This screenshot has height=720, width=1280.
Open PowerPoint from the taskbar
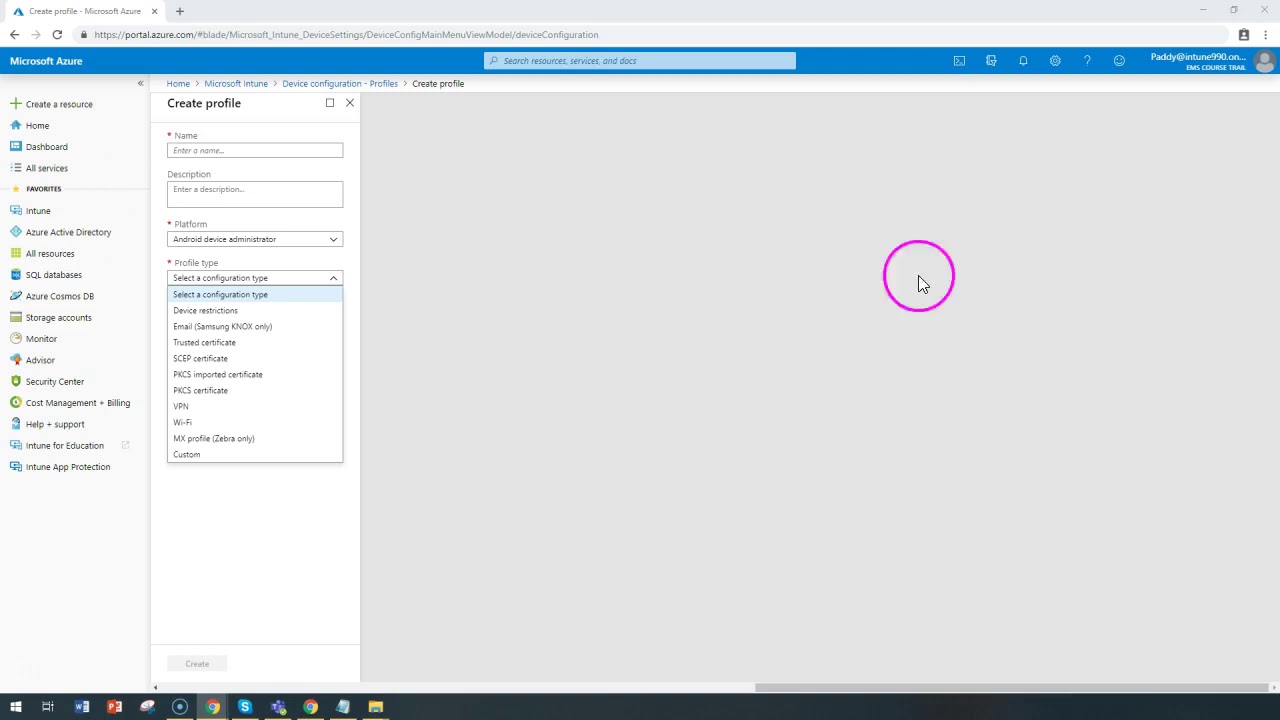point(115,707)
